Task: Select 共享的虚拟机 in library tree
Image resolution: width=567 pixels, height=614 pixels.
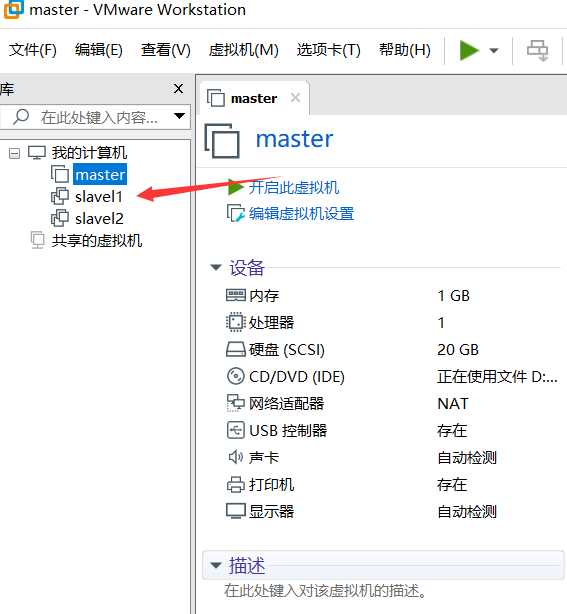Action: tap(97, 240)
